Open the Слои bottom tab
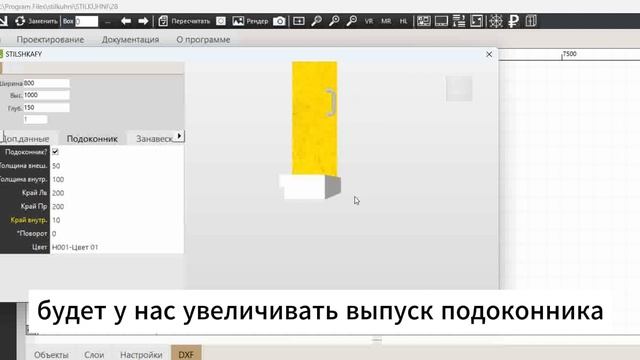This screenshot has width=640, height=360. point(94,355)
